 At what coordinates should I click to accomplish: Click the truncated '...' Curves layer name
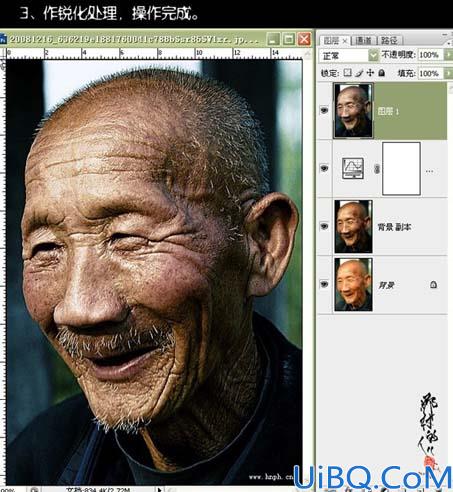[429, 171]
